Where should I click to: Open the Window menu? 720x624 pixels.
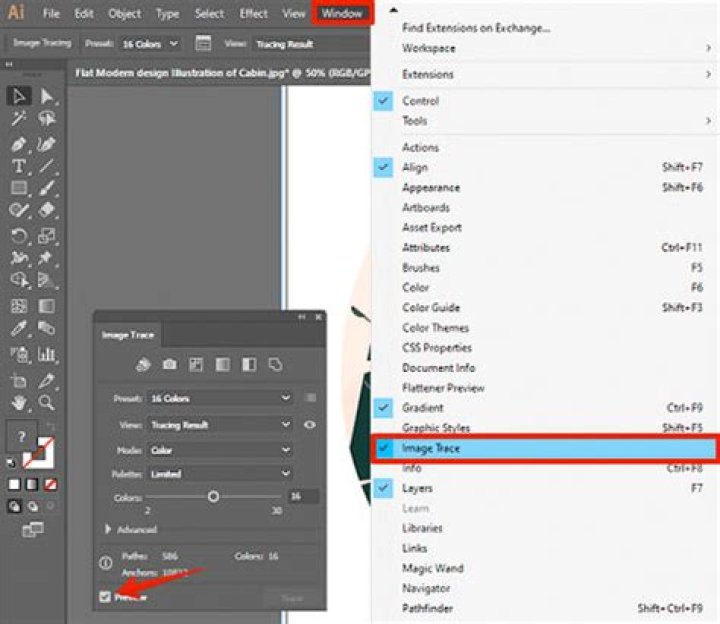click(342, 13)
